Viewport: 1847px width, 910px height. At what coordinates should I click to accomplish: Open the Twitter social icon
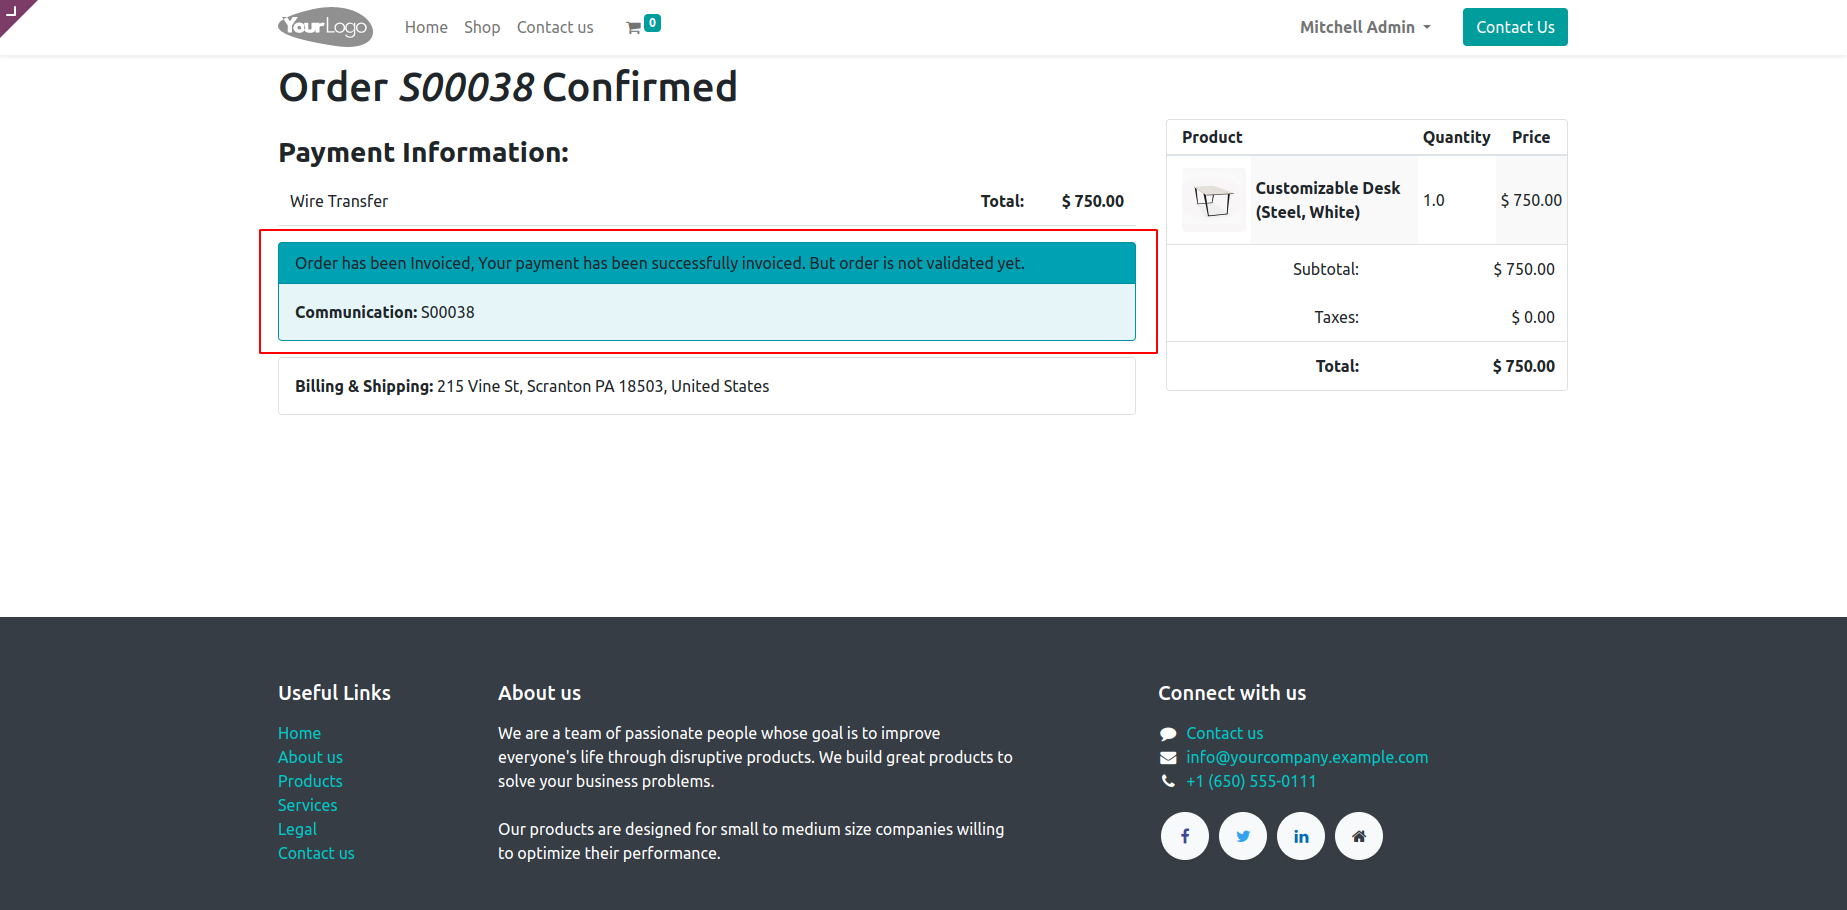(1242, 836)
